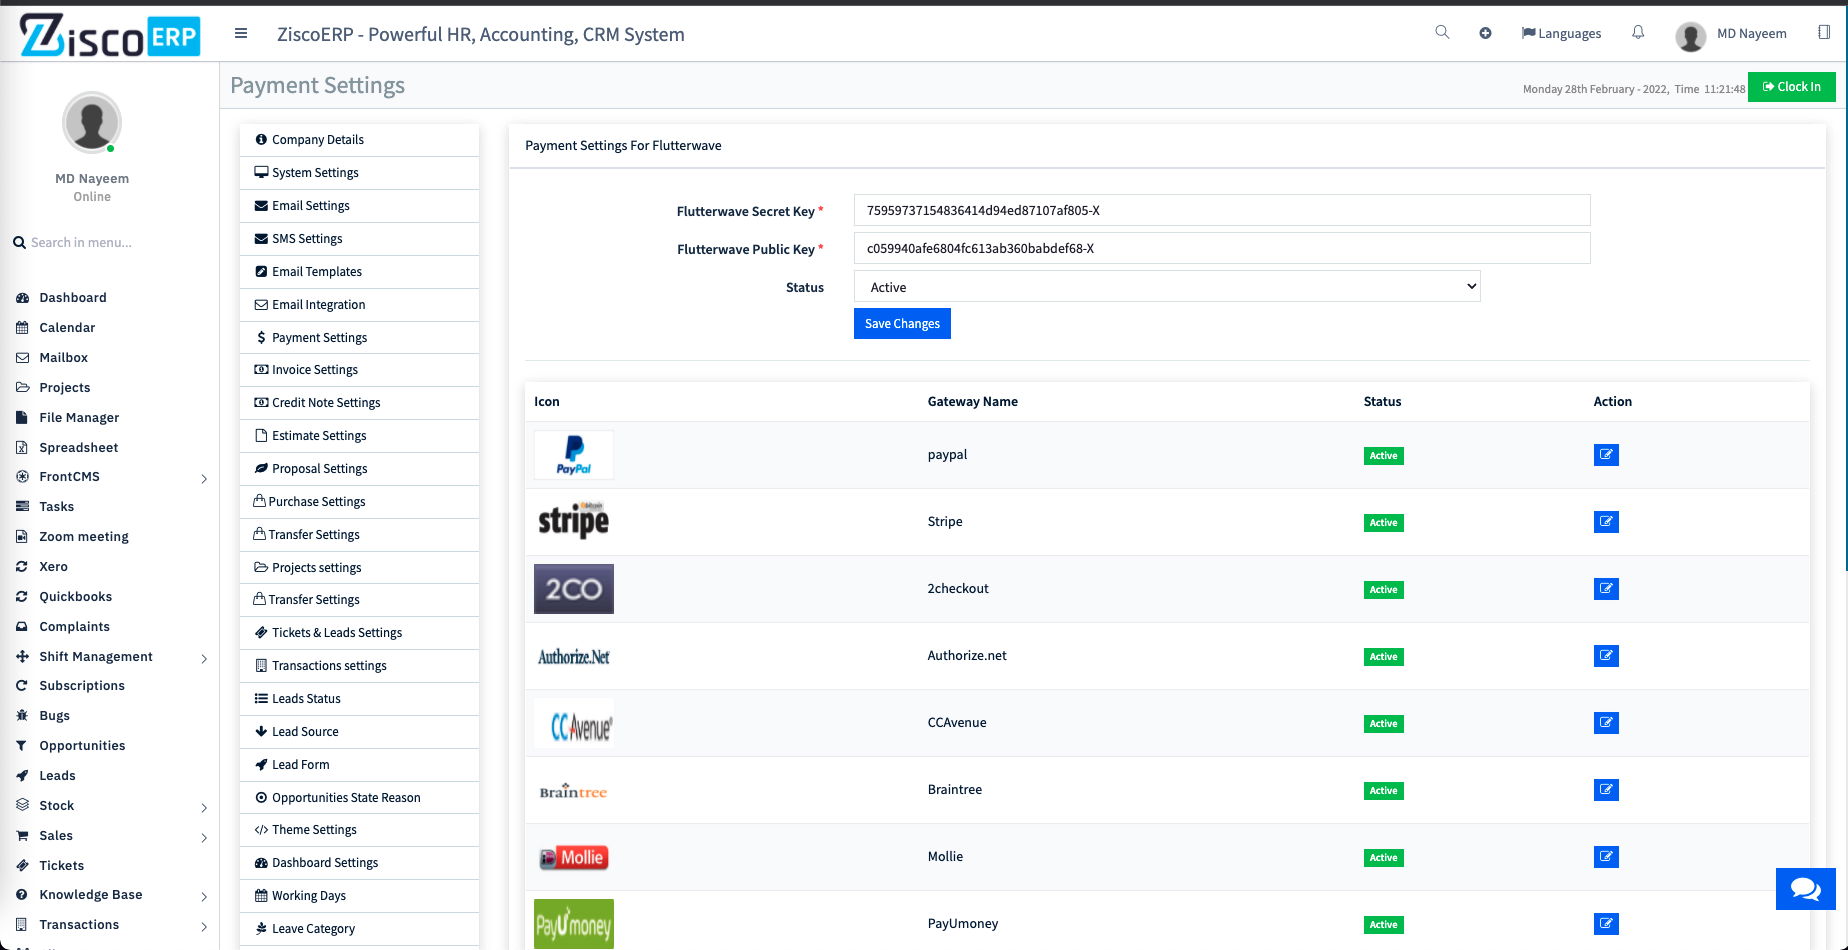Click the plus quick-add icon in header

pyautogui.click(x=1485, y=33)
